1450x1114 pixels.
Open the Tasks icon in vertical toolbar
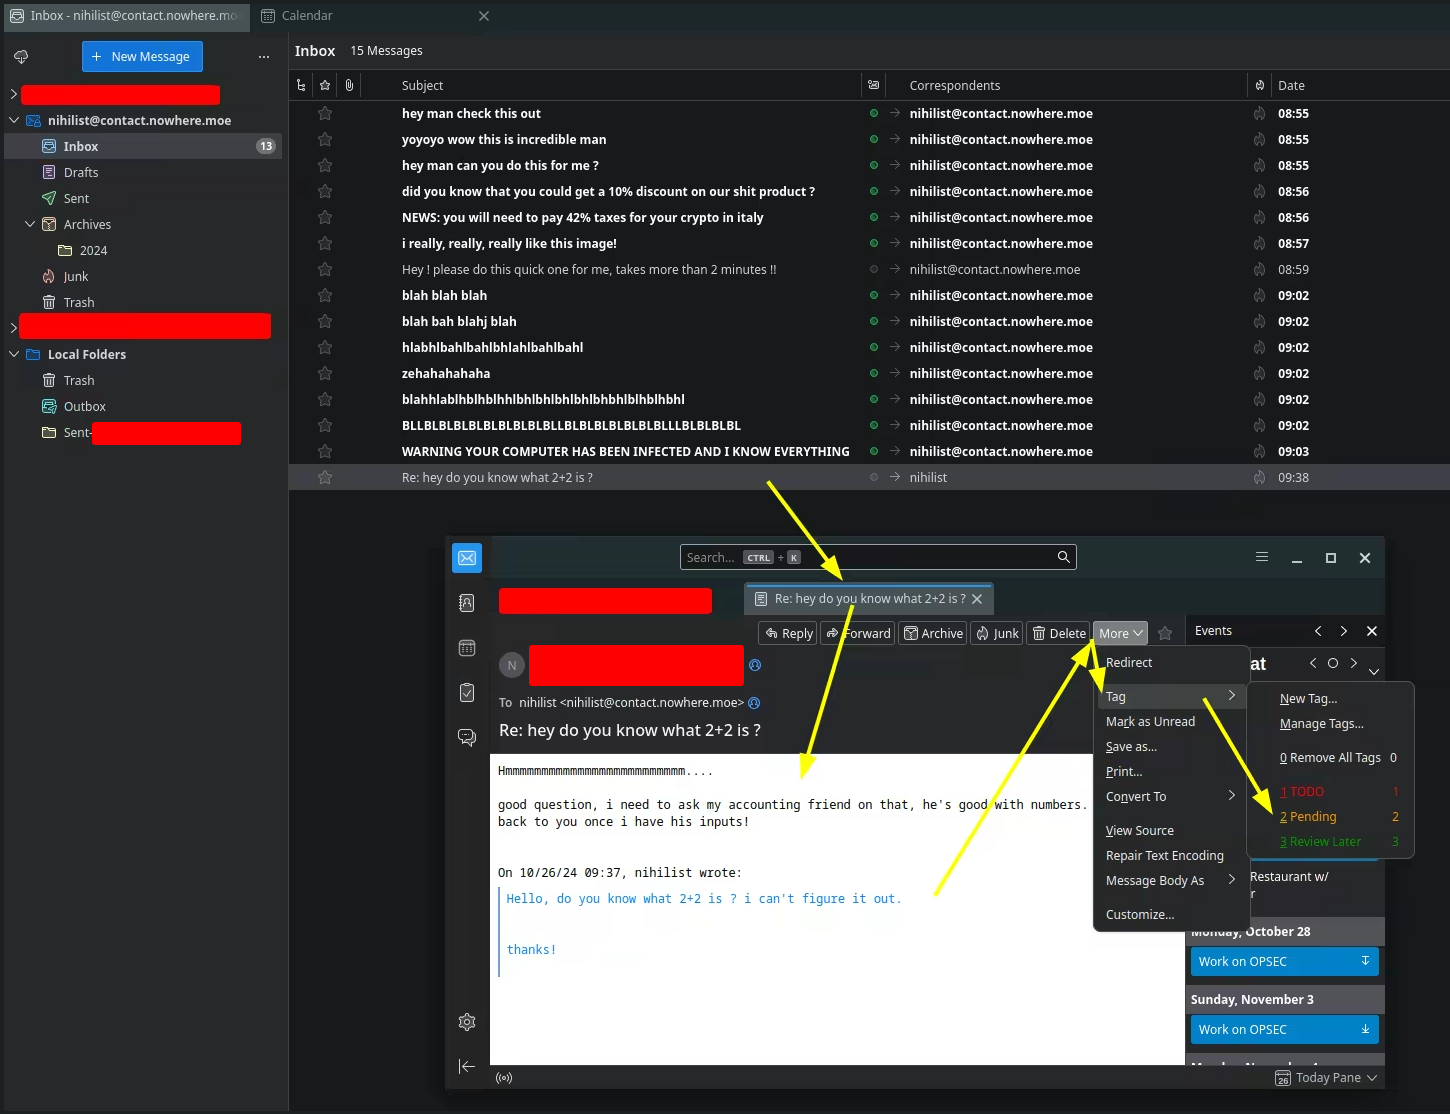(x=467, y=692)
